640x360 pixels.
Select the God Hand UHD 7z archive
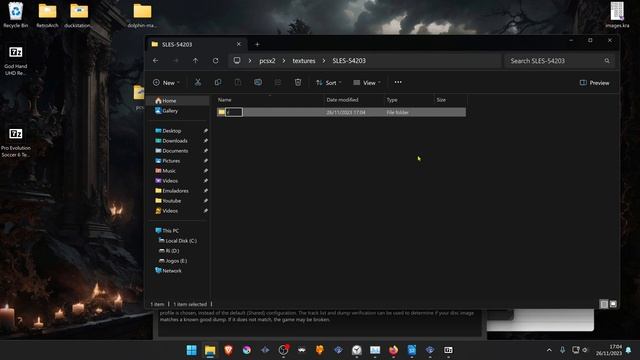16,60
